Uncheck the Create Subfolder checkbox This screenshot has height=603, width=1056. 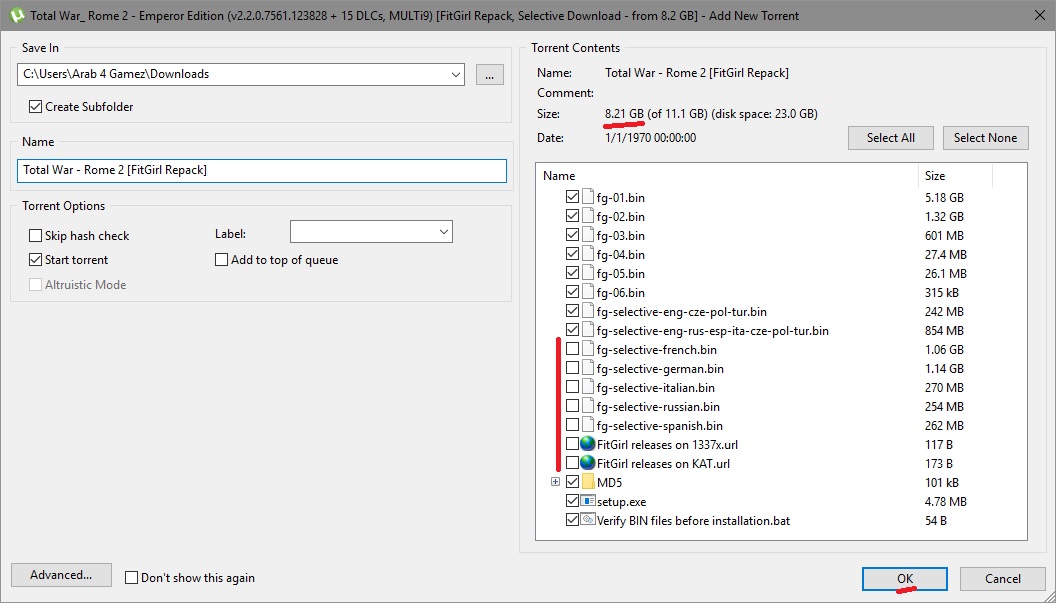[x=36, y=107]
